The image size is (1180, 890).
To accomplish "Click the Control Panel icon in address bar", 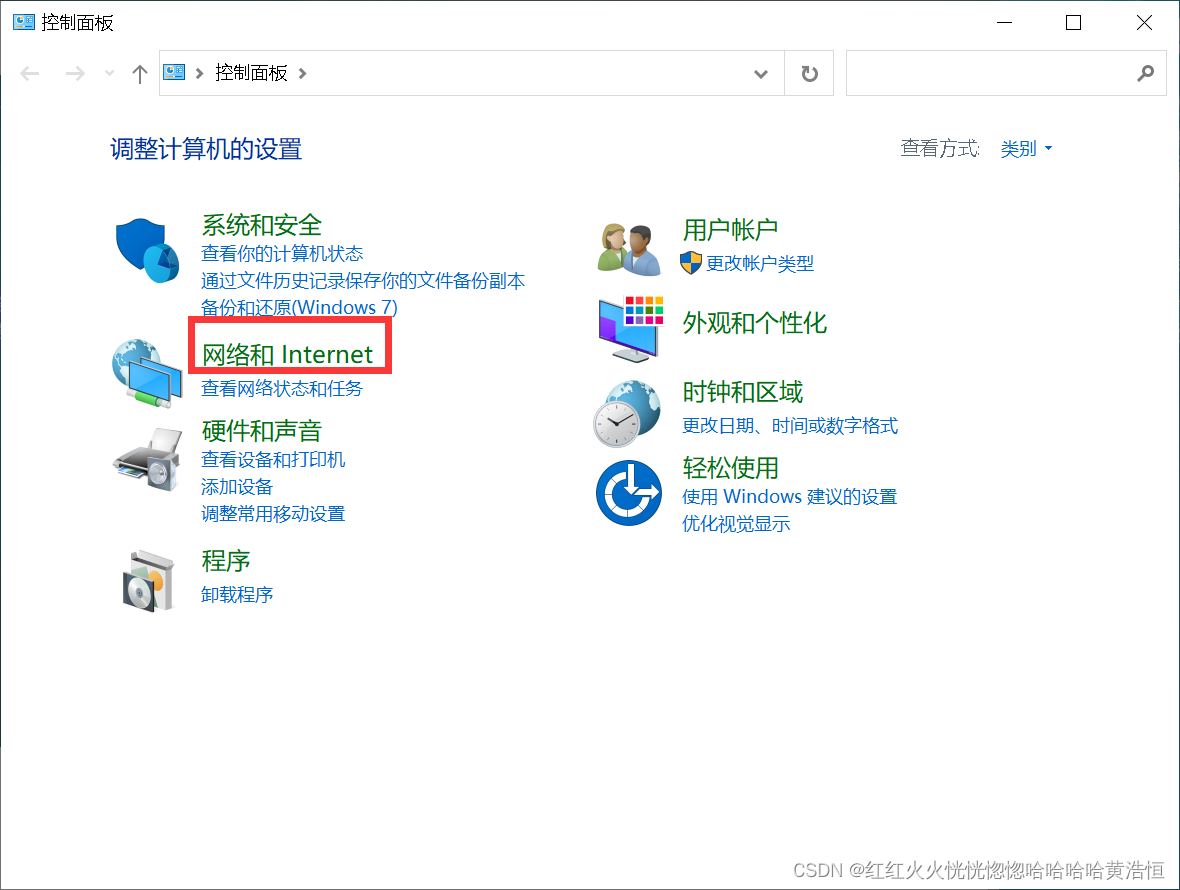I will [175, 73].
